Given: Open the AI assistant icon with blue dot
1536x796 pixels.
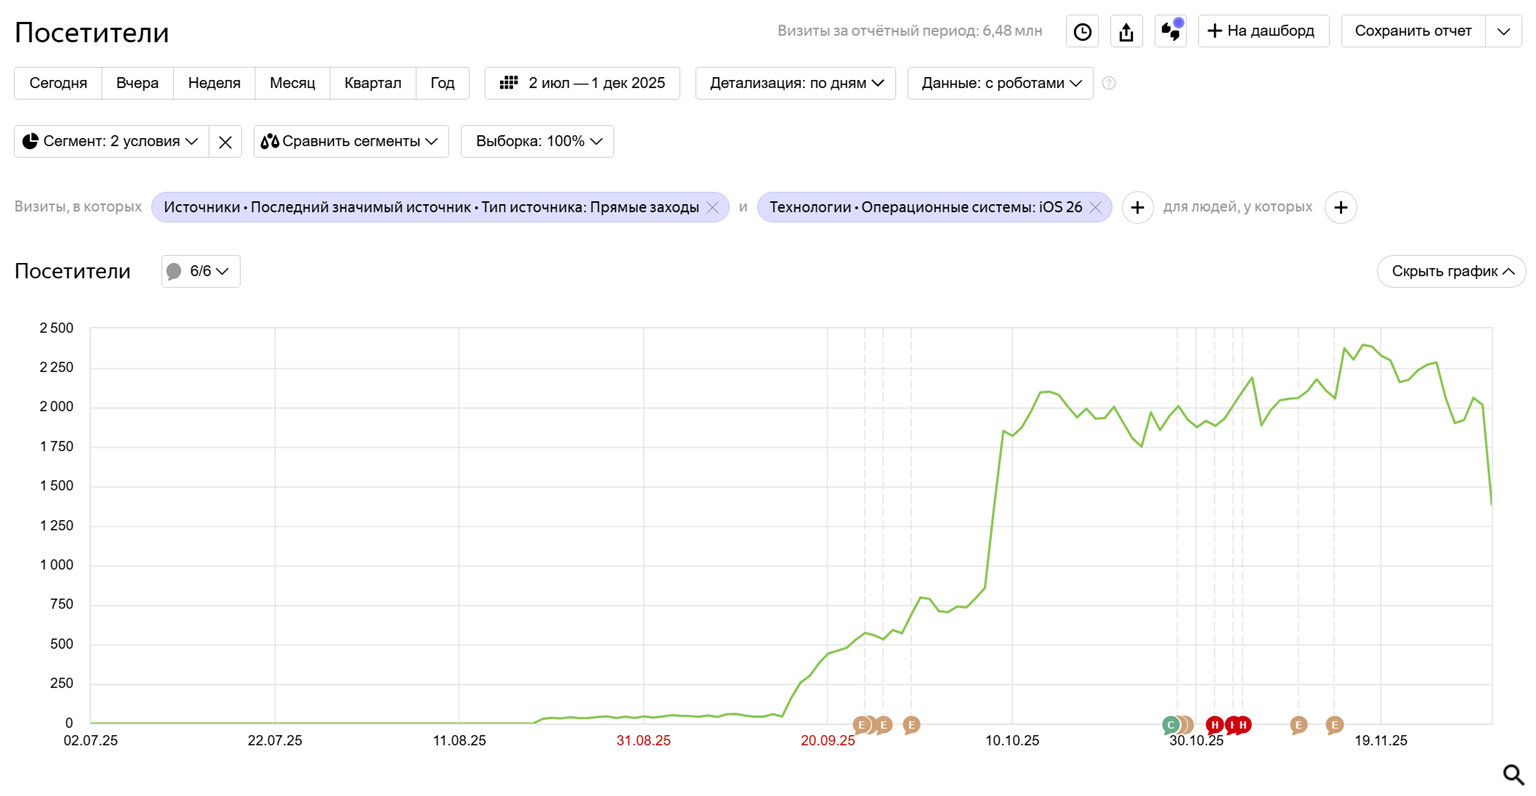Looking at the screenshot, I should click(1170, 32).
